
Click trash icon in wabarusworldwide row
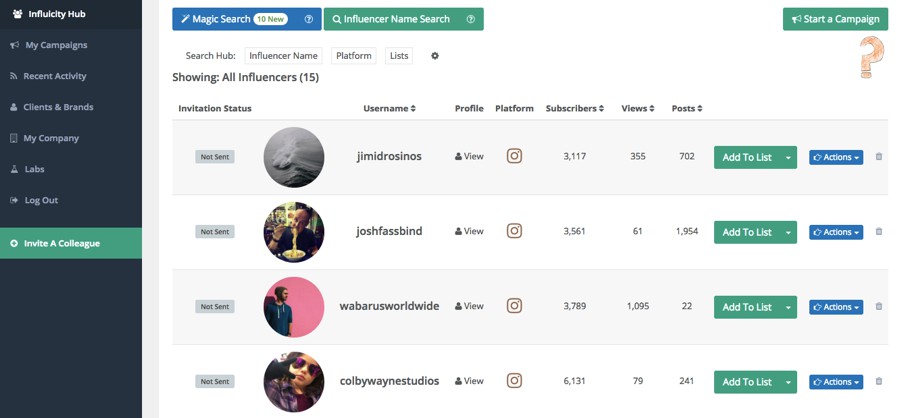pos(879,306)
